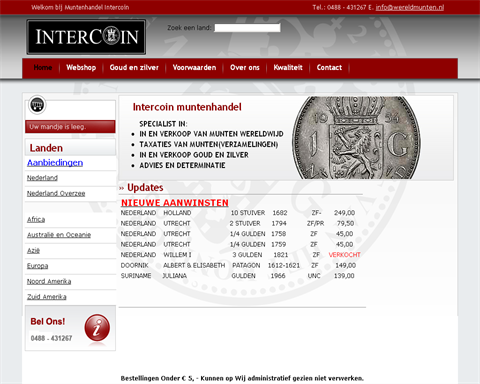Click the Intercoin logo
Image resolution: width=480 pixels, height=384 pixels.
click(x=86, y=37)
